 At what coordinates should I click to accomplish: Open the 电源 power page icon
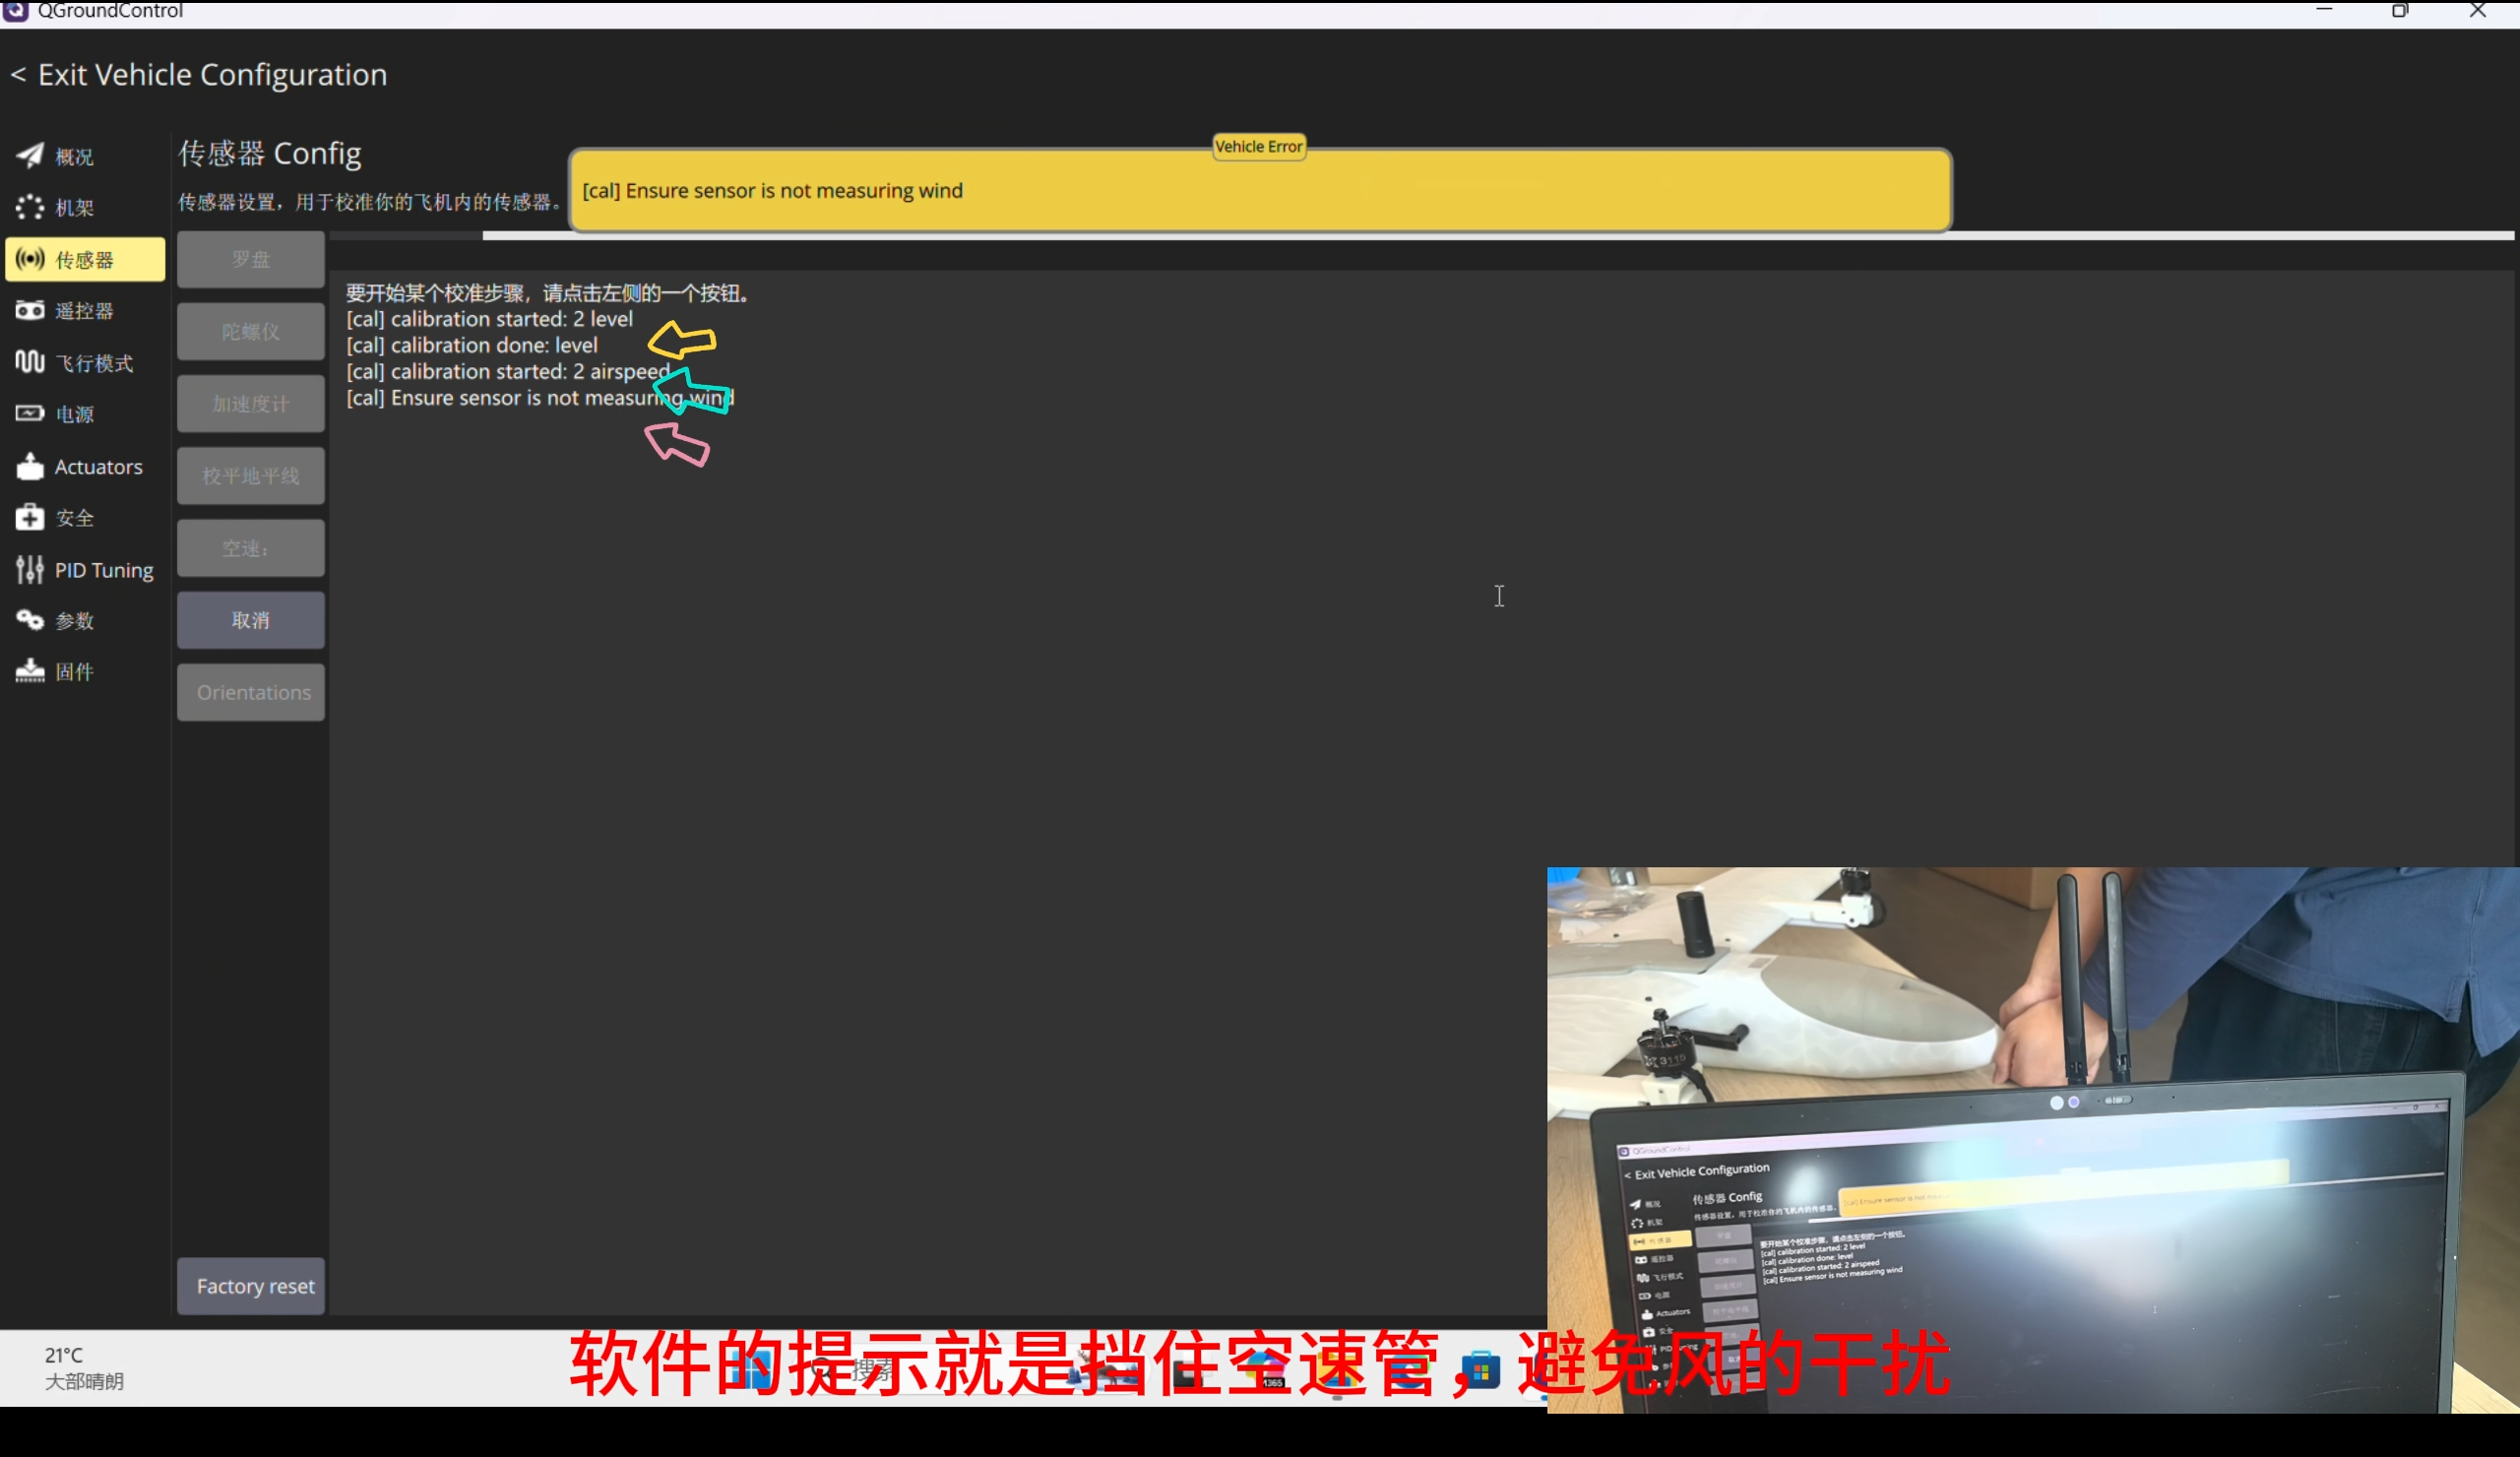[30, 413]
